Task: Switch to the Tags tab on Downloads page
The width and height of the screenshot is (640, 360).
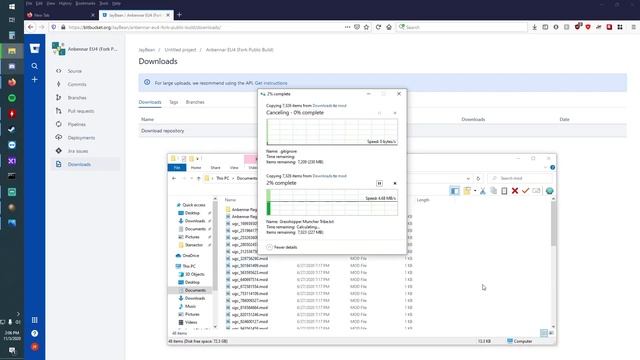Action: pos(173,102)
